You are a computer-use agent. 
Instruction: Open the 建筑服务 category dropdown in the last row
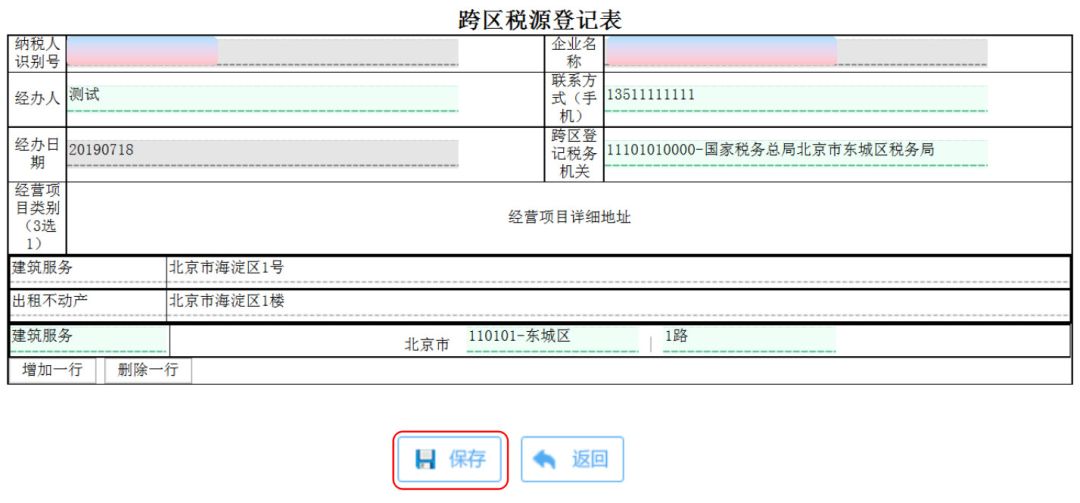[x=88, y=340]
